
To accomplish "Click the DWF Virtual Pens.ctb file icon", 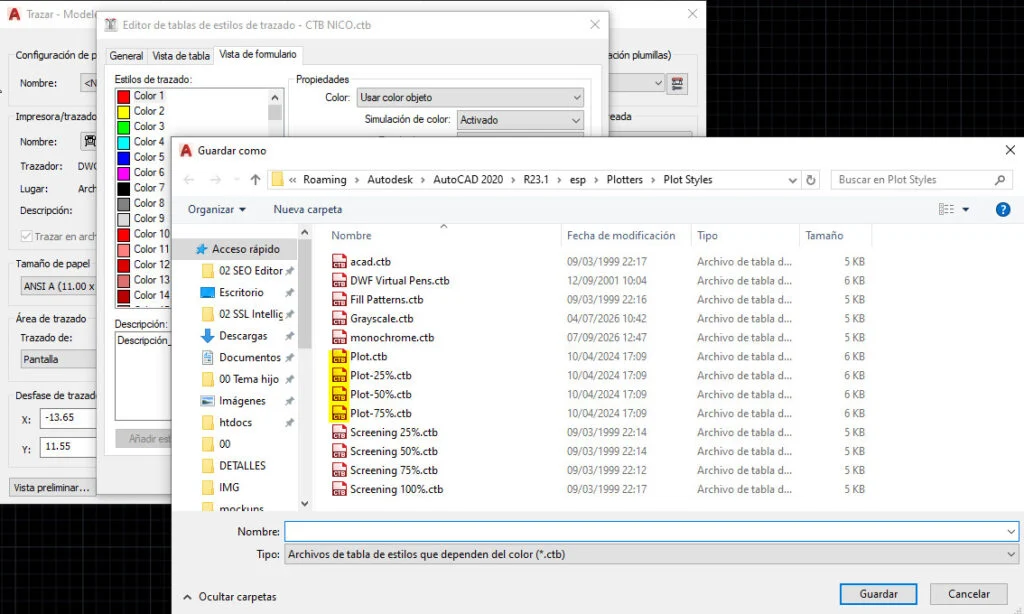I will (x=339, y=280).
